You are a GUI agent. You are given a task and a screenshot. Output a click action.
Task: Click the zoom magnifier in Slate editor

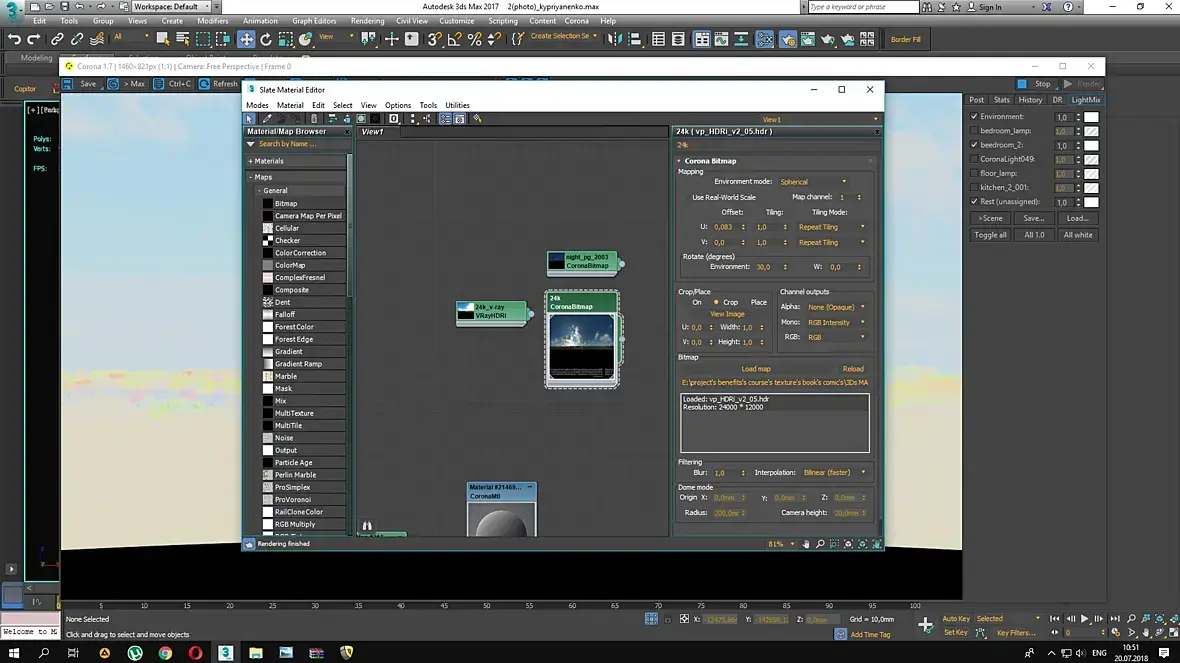click(820, 544)
